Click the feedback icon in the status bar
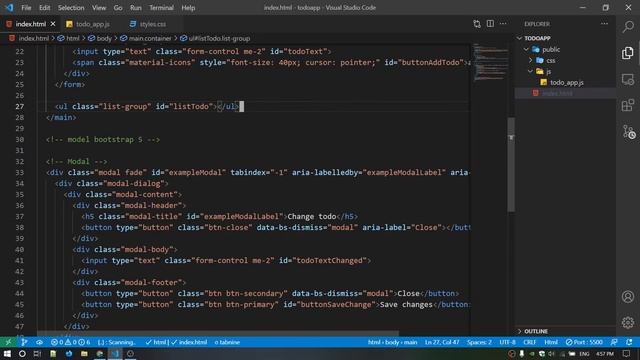Screen dimensions: 640x360 (x=614, y=342)
